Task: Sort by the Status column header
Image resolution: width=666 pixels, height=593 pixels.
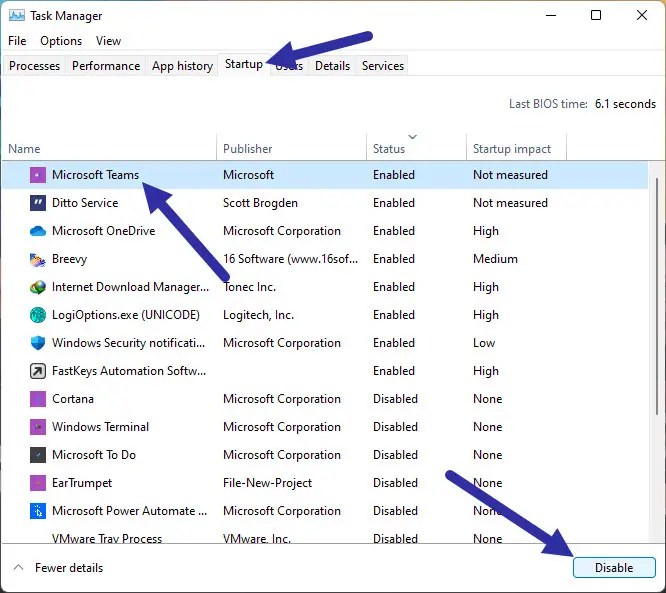Action: (x=416, y=149)
